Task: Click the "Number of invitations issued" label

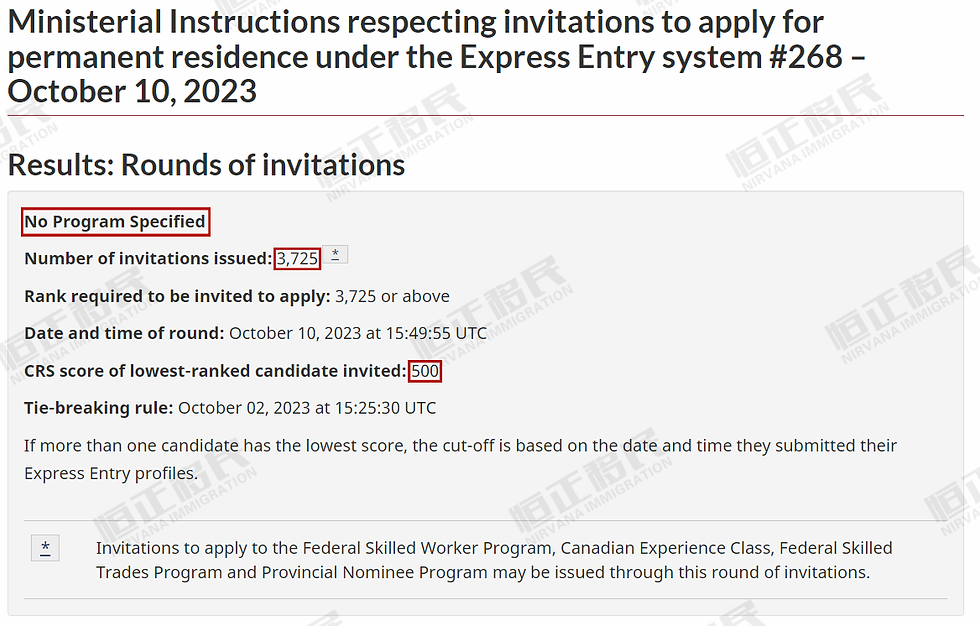Action: click(148, 259)
